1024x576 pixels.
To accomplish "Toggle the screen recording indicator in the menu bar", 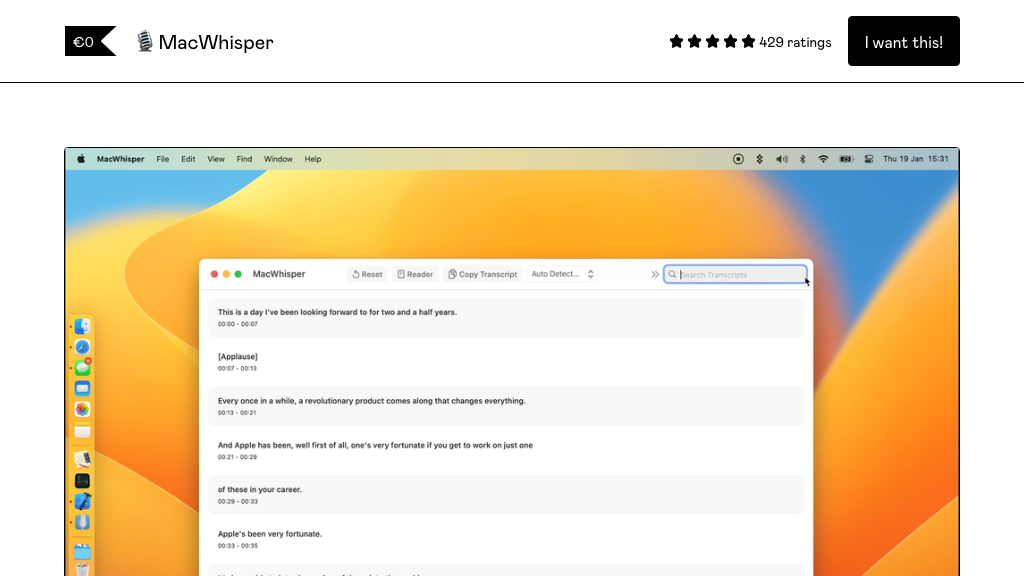I will (739, 158).
